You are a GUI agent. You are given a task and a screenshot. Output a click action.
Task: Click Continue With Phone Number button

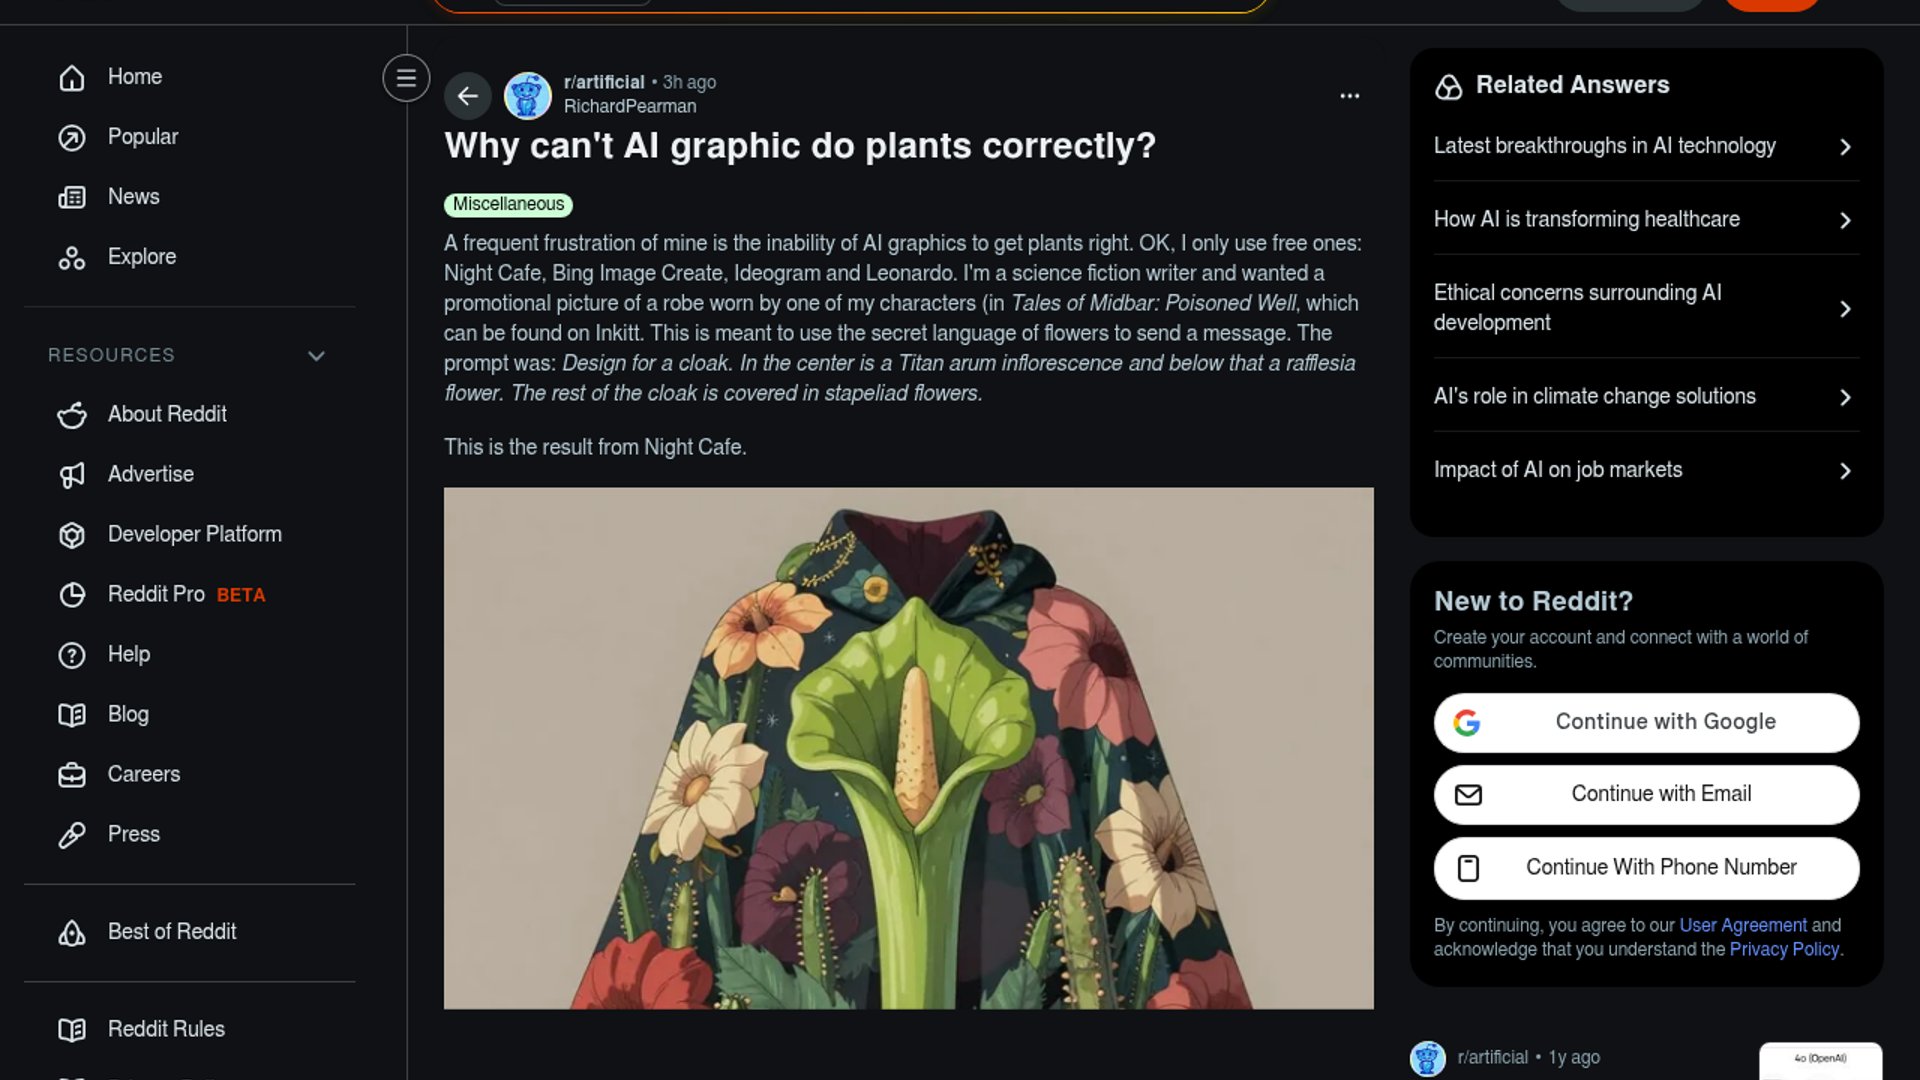[x=1646, y=868]
